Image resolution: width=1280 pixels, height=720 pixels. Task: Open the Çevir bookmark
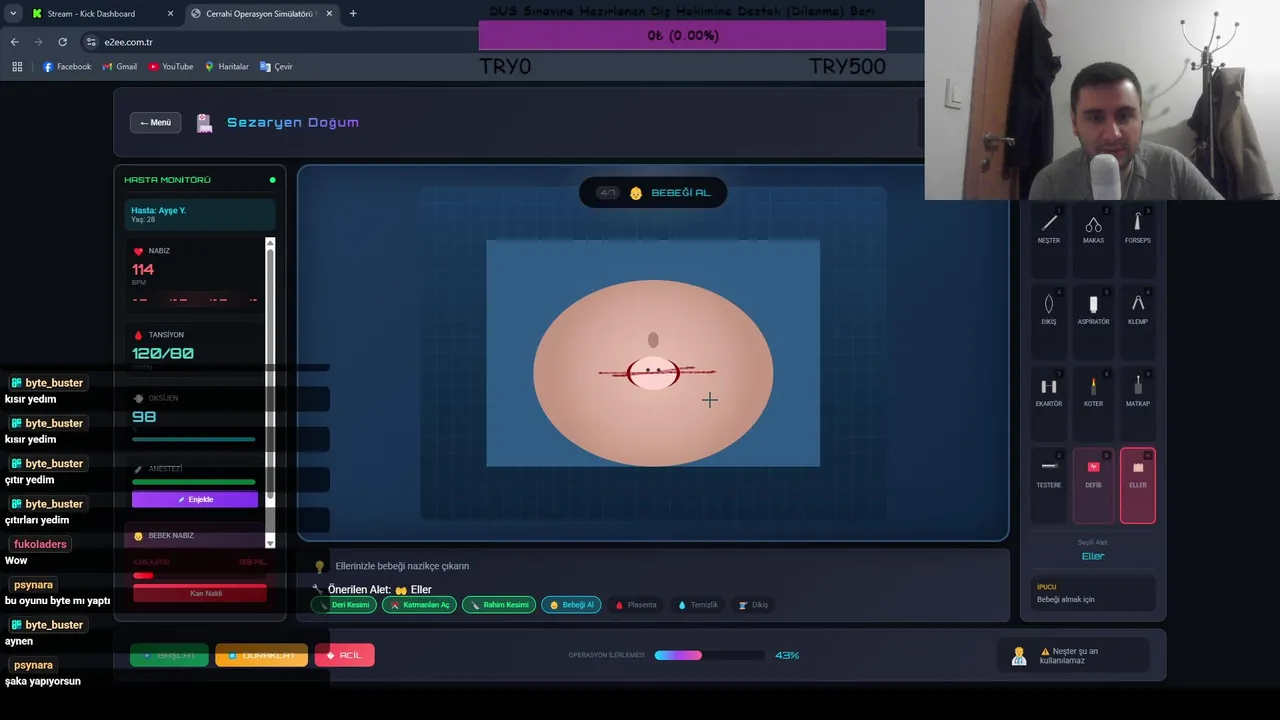276,67
